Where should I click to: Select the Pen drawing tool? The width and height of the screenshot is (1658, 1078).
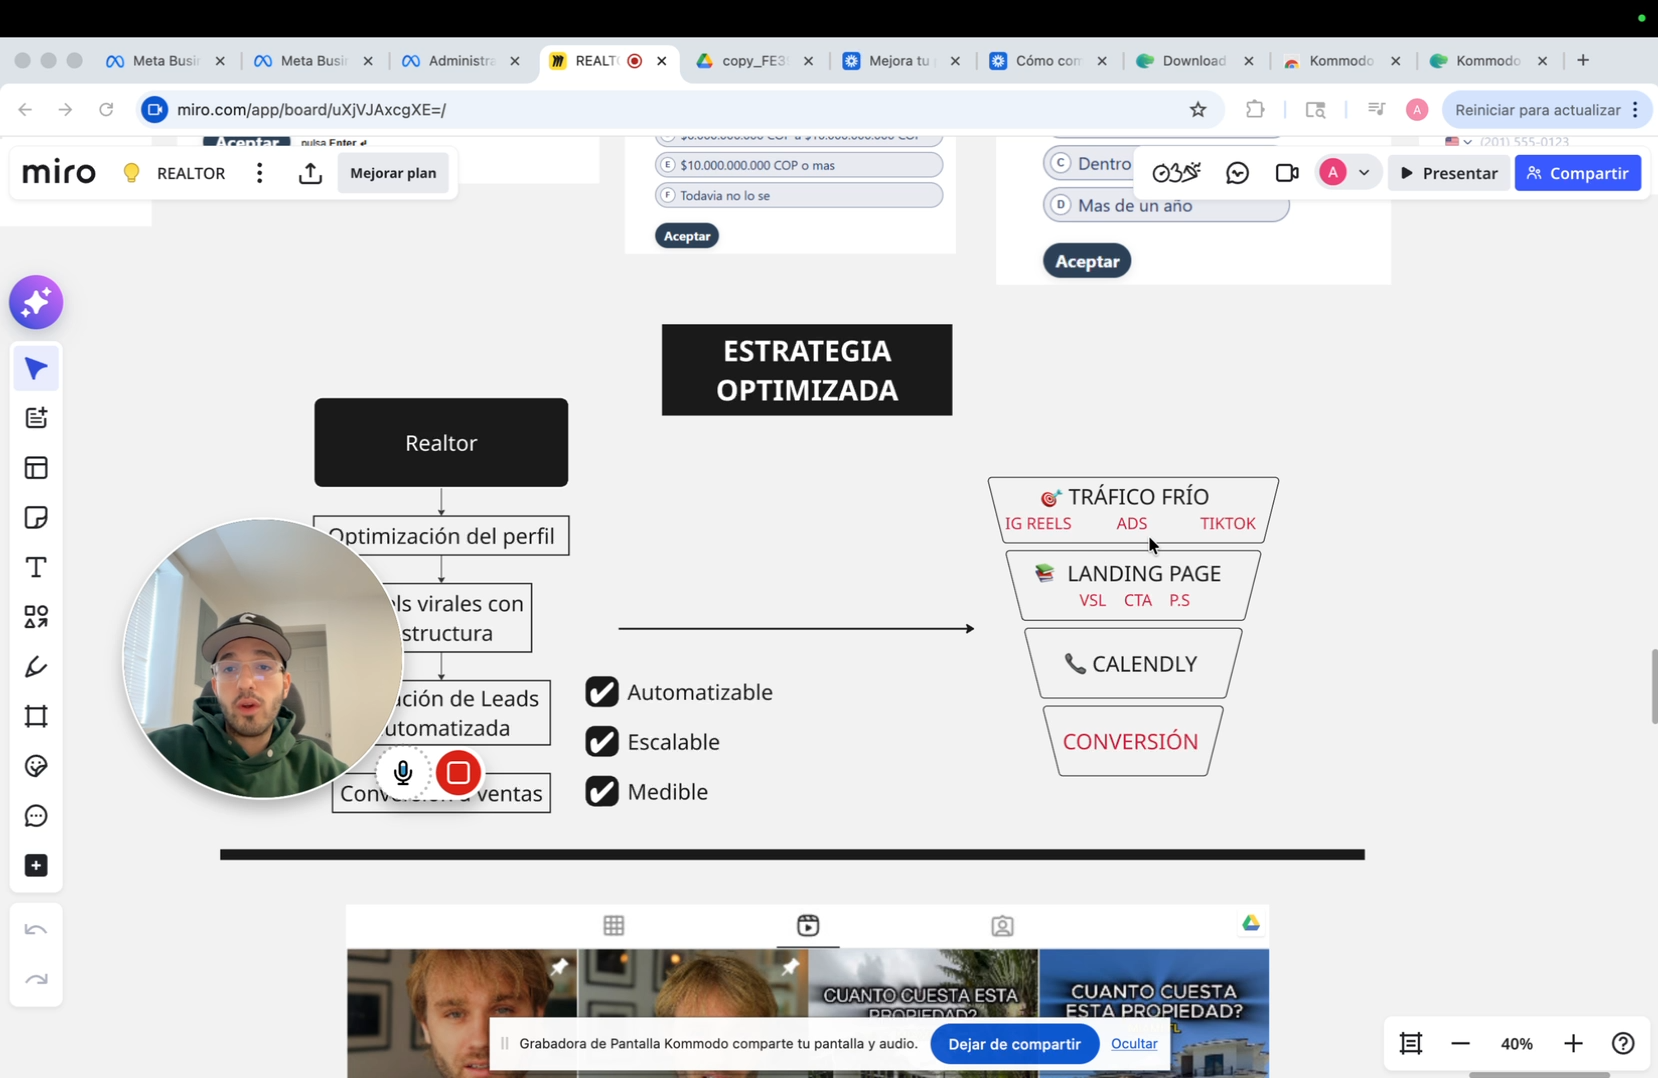pyautogui.click(x=36, y=667)
